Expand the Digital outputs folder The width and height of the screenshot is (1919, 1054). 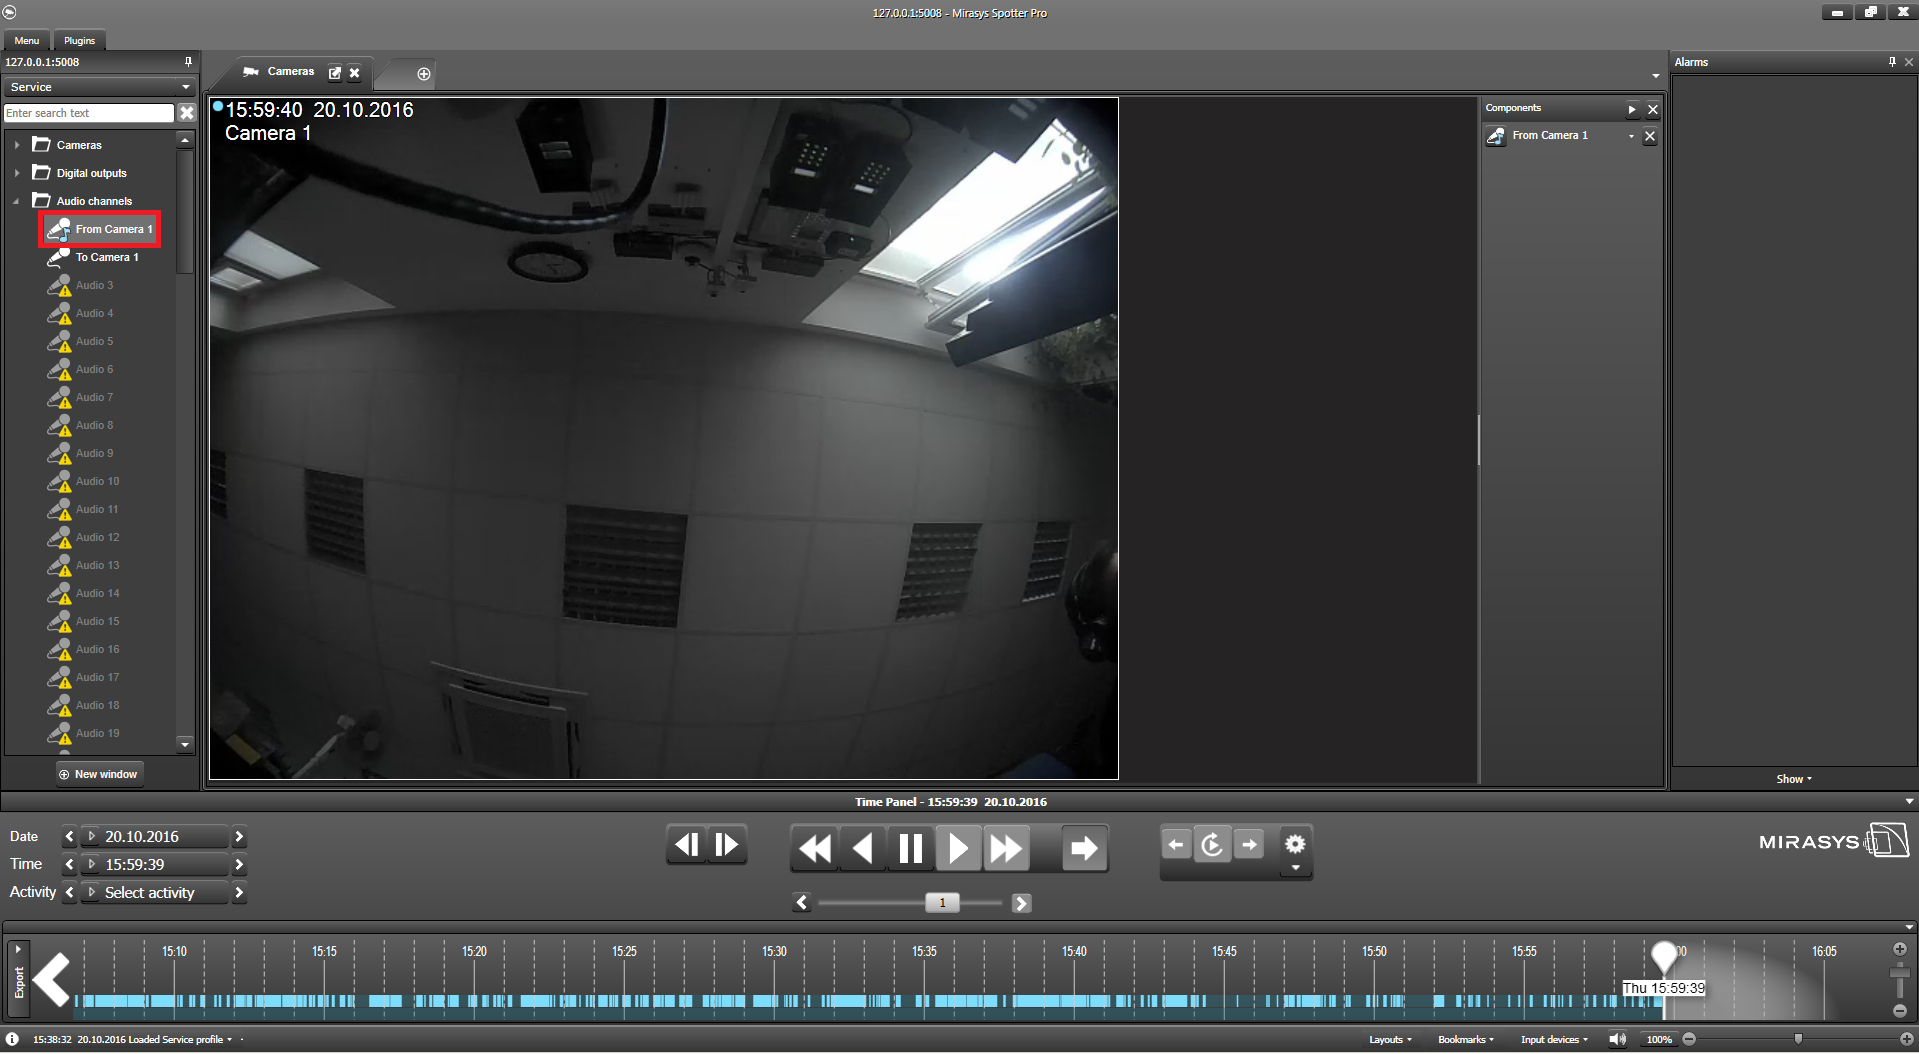(x=17, y=173)
